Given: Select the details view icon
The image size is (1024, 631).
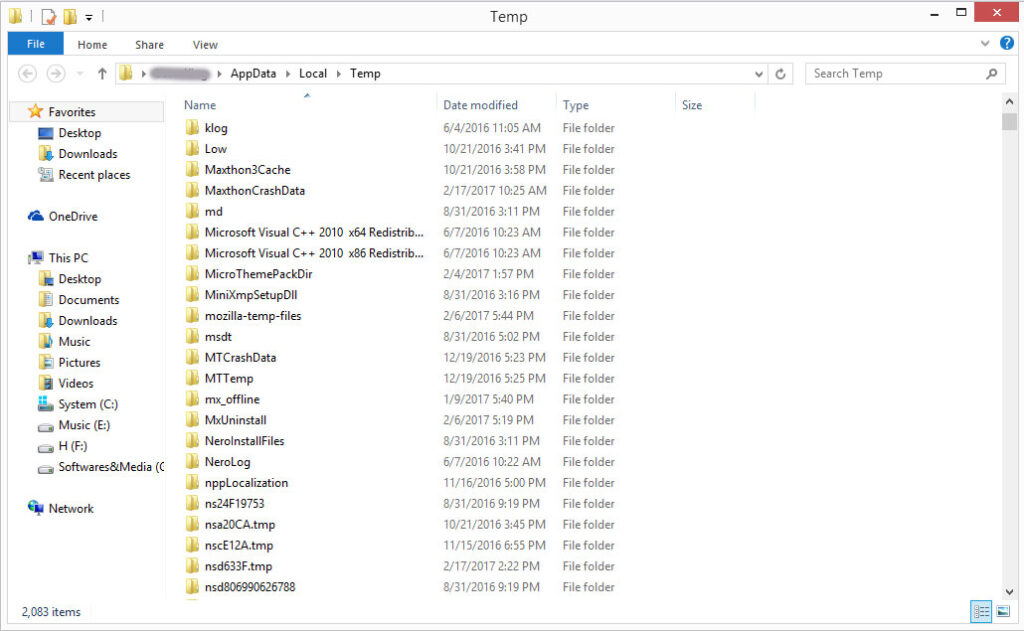Looking at the screenshot, I should [981, 611].
